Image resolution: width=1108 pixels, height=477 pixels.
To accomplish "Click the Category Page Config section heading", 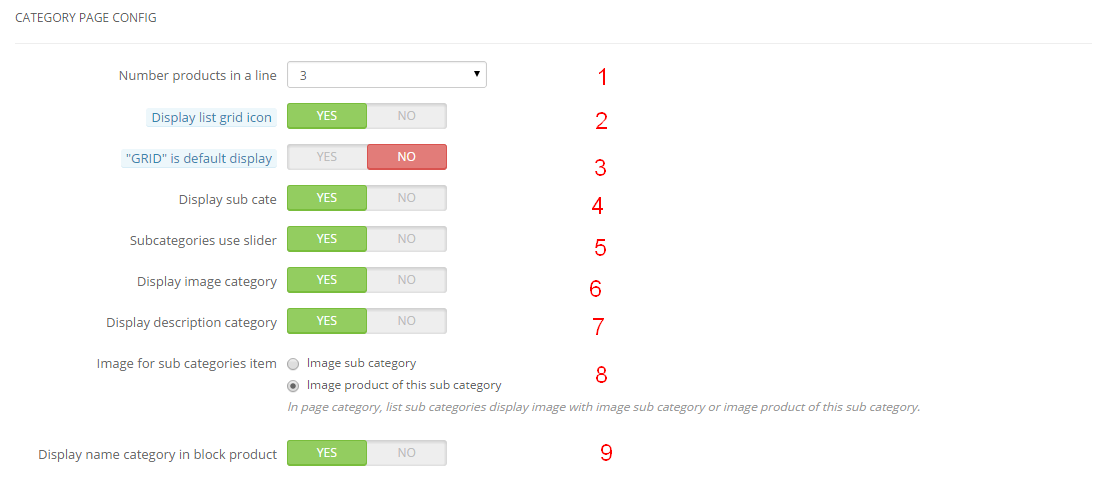I will (86, 18).
